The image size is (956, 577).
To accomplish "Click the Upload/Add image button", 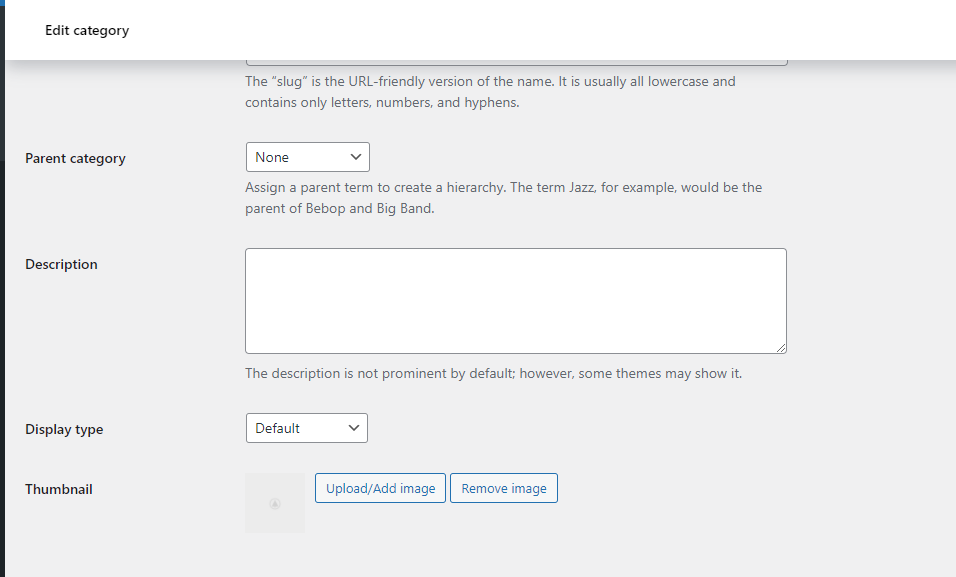I will coord(380,488).
